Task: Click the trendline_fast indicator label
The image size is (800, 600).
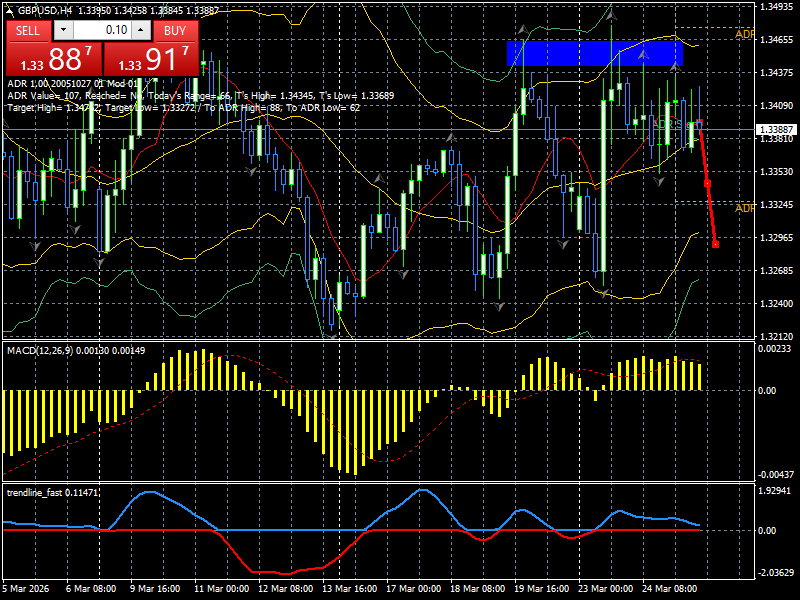Action: pos(52,492)
